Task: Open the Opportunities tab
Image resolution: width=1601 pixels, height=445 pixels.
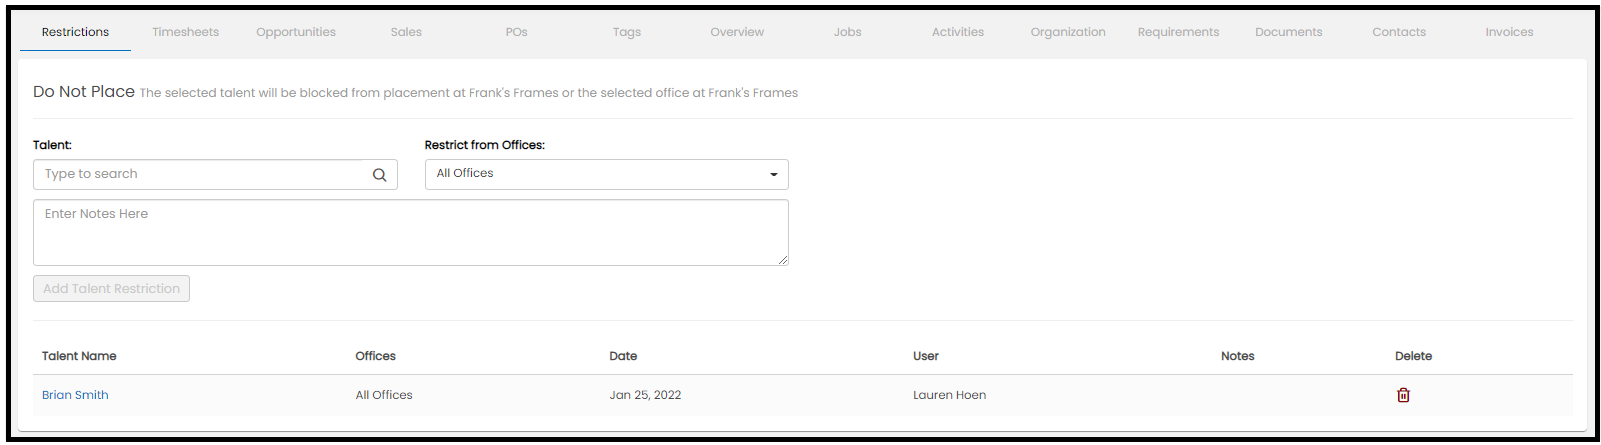Action: (x=296, y=32)
